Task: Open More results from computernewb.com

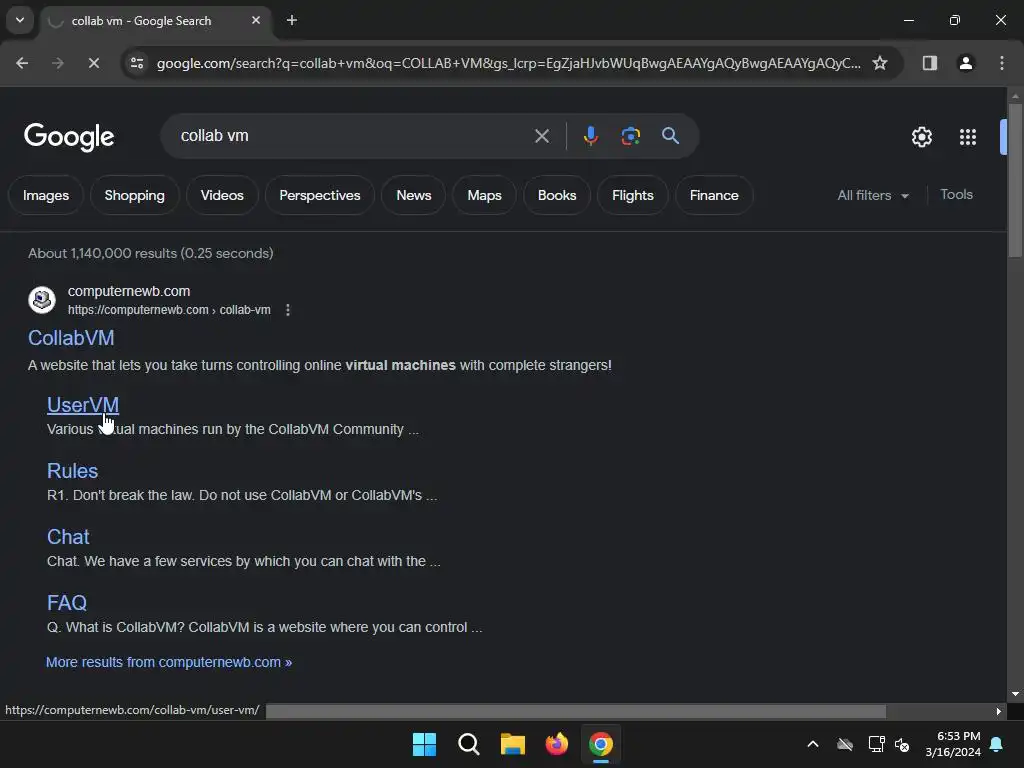Action: coord(168,662)
